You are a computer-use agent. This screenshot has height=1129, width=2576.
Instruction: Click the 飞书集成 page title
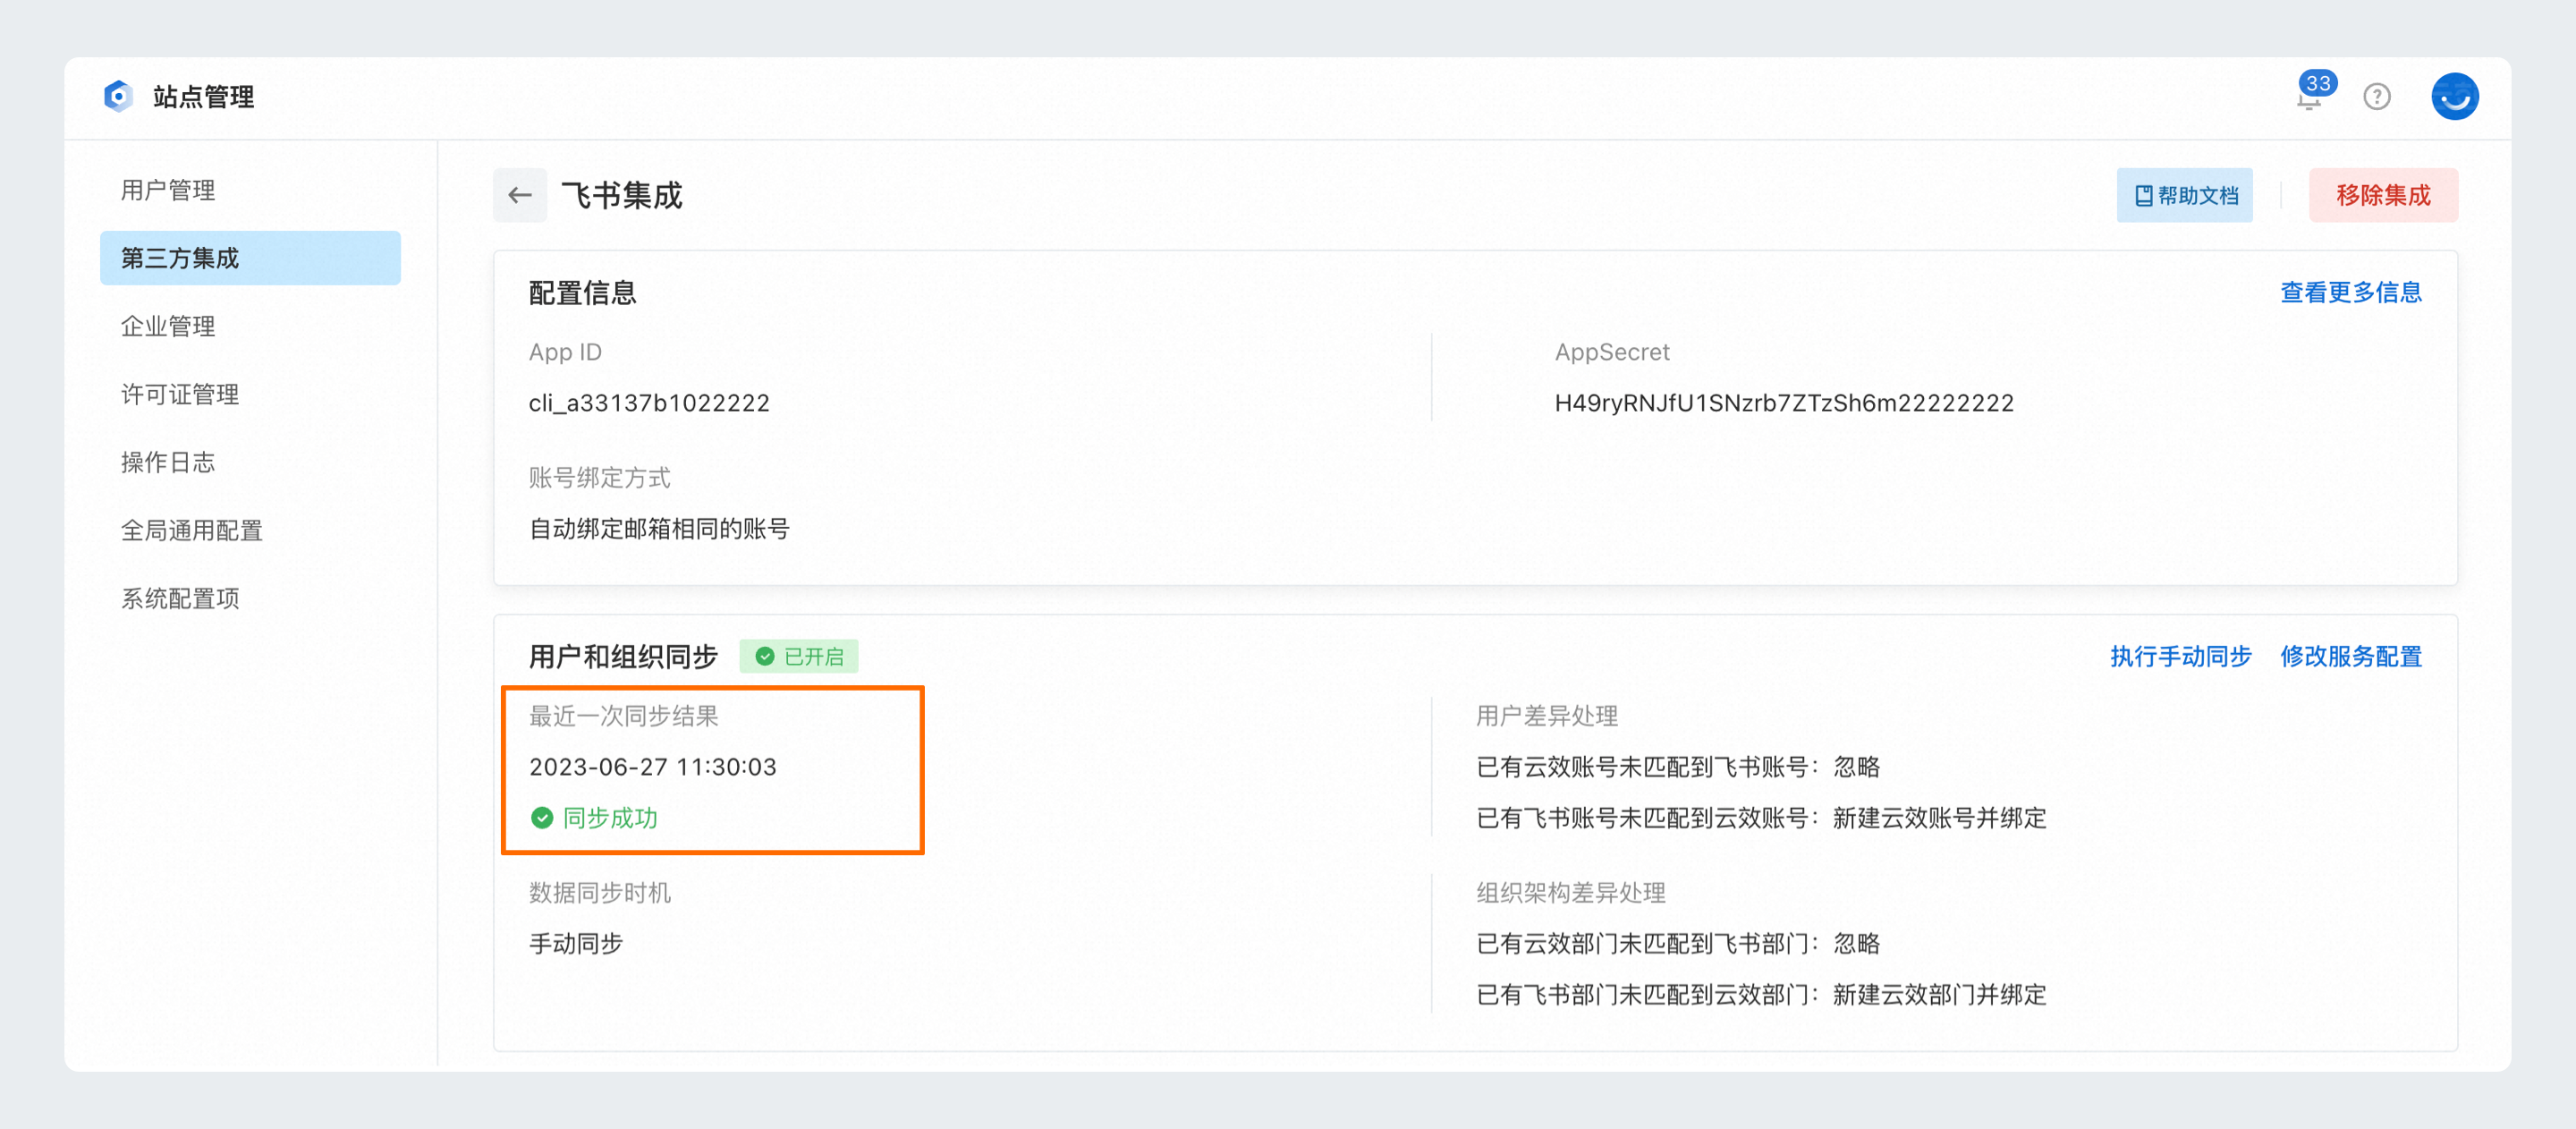tap(622, 195)
